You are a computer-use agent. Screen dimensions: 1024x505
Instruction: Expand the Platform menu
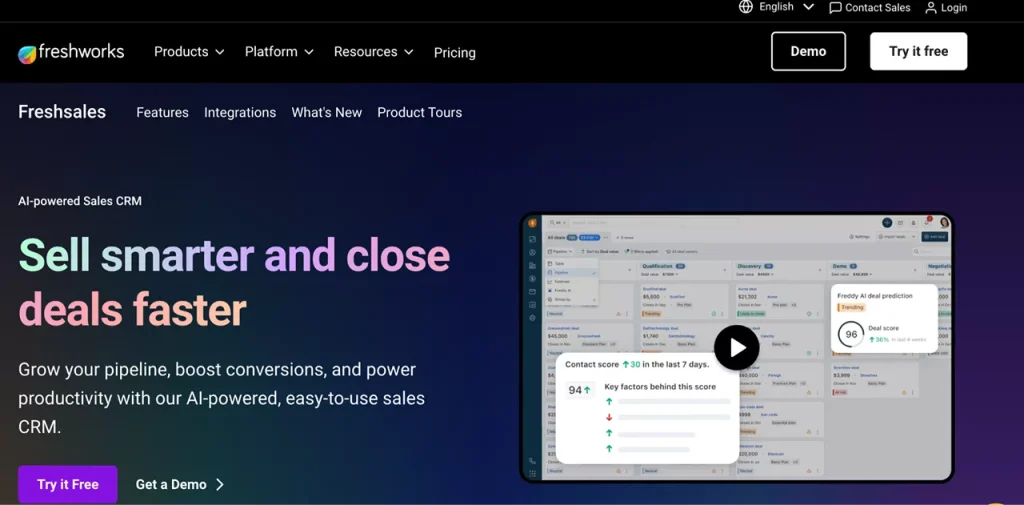pos(279,52)
